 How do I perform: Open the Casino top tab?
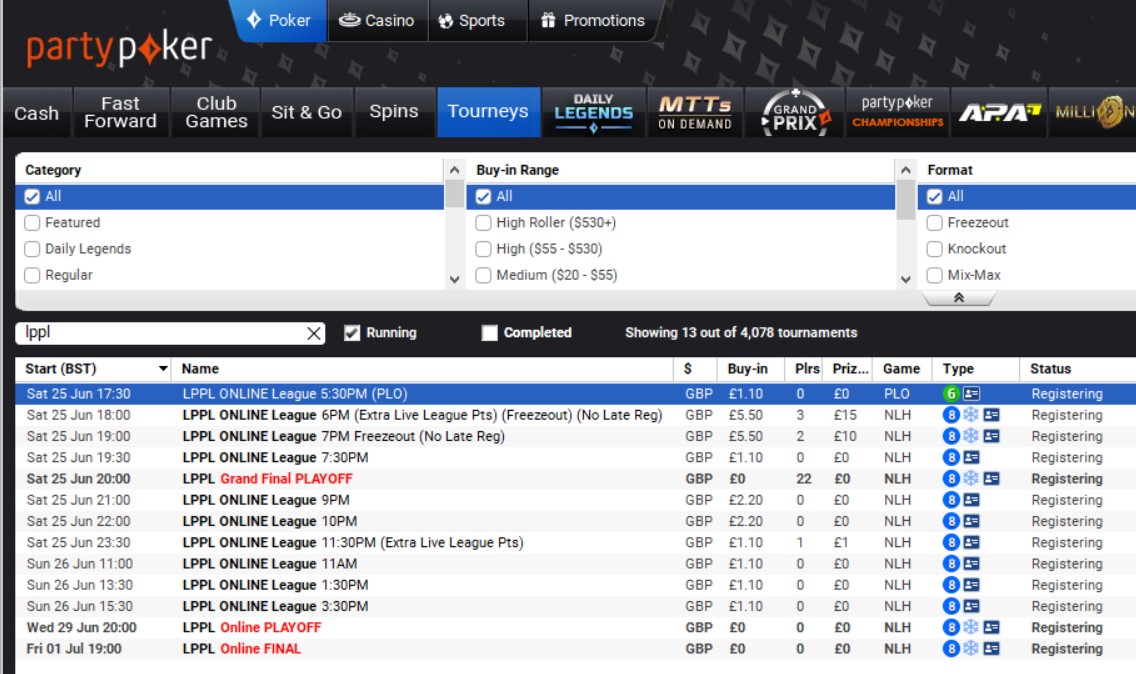[x=377, y=20]
